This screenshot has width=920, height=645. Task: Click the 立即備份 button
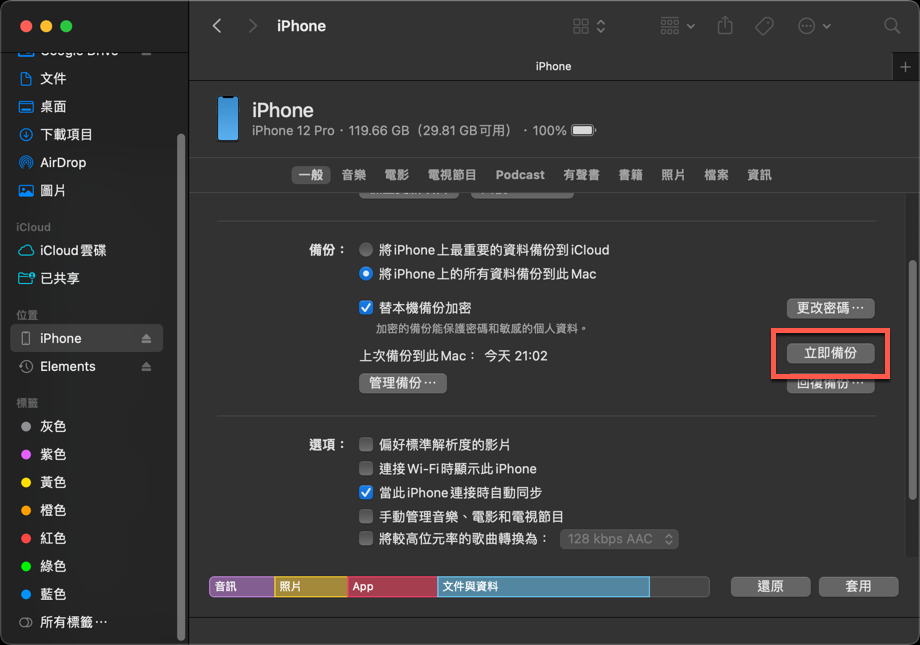[x=830, y=353]
